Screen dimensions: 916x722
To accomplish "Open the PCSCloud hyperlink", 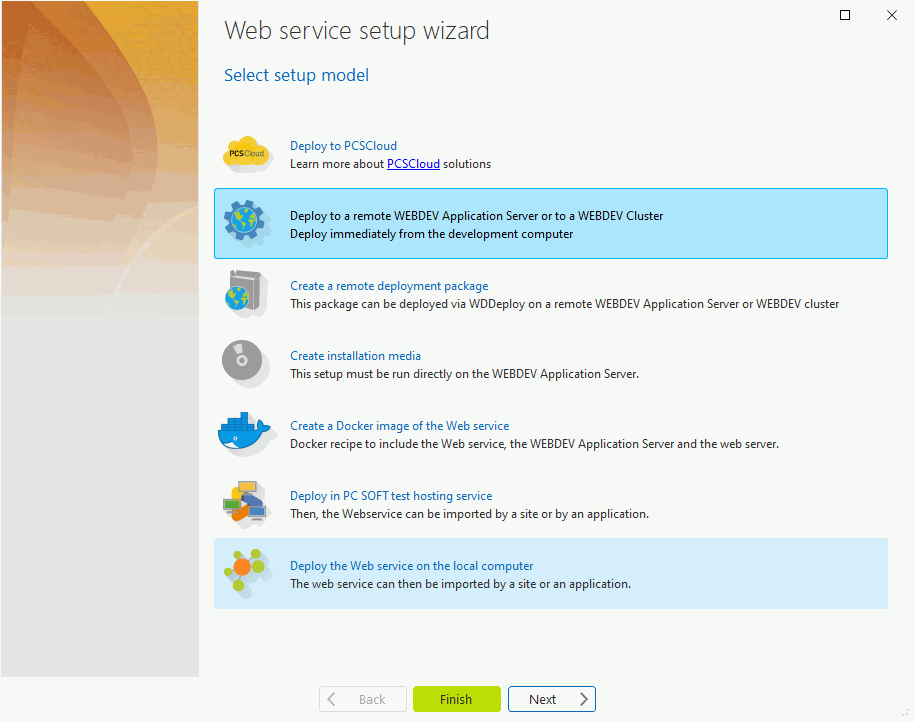I will [x=413, y=164].
